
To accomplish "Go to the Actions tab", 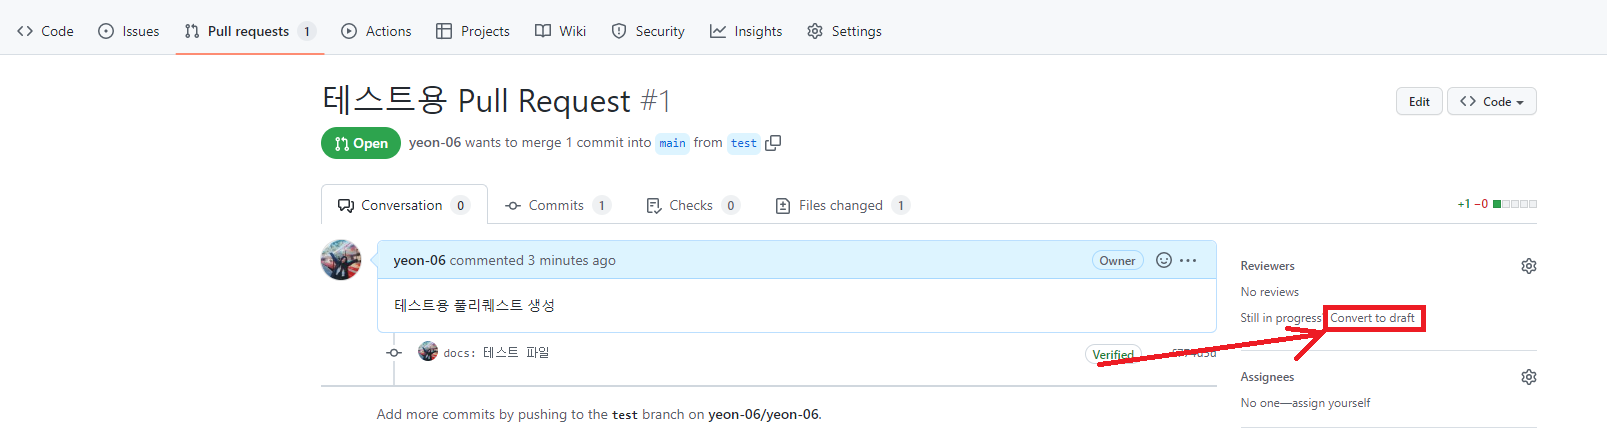I will (376, 31).
